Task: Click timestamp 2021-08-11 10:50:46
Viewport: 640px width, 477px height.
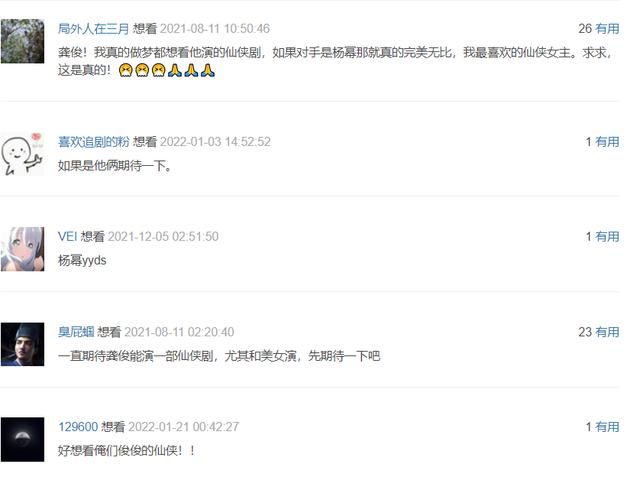Action: [x=215, y=29]
